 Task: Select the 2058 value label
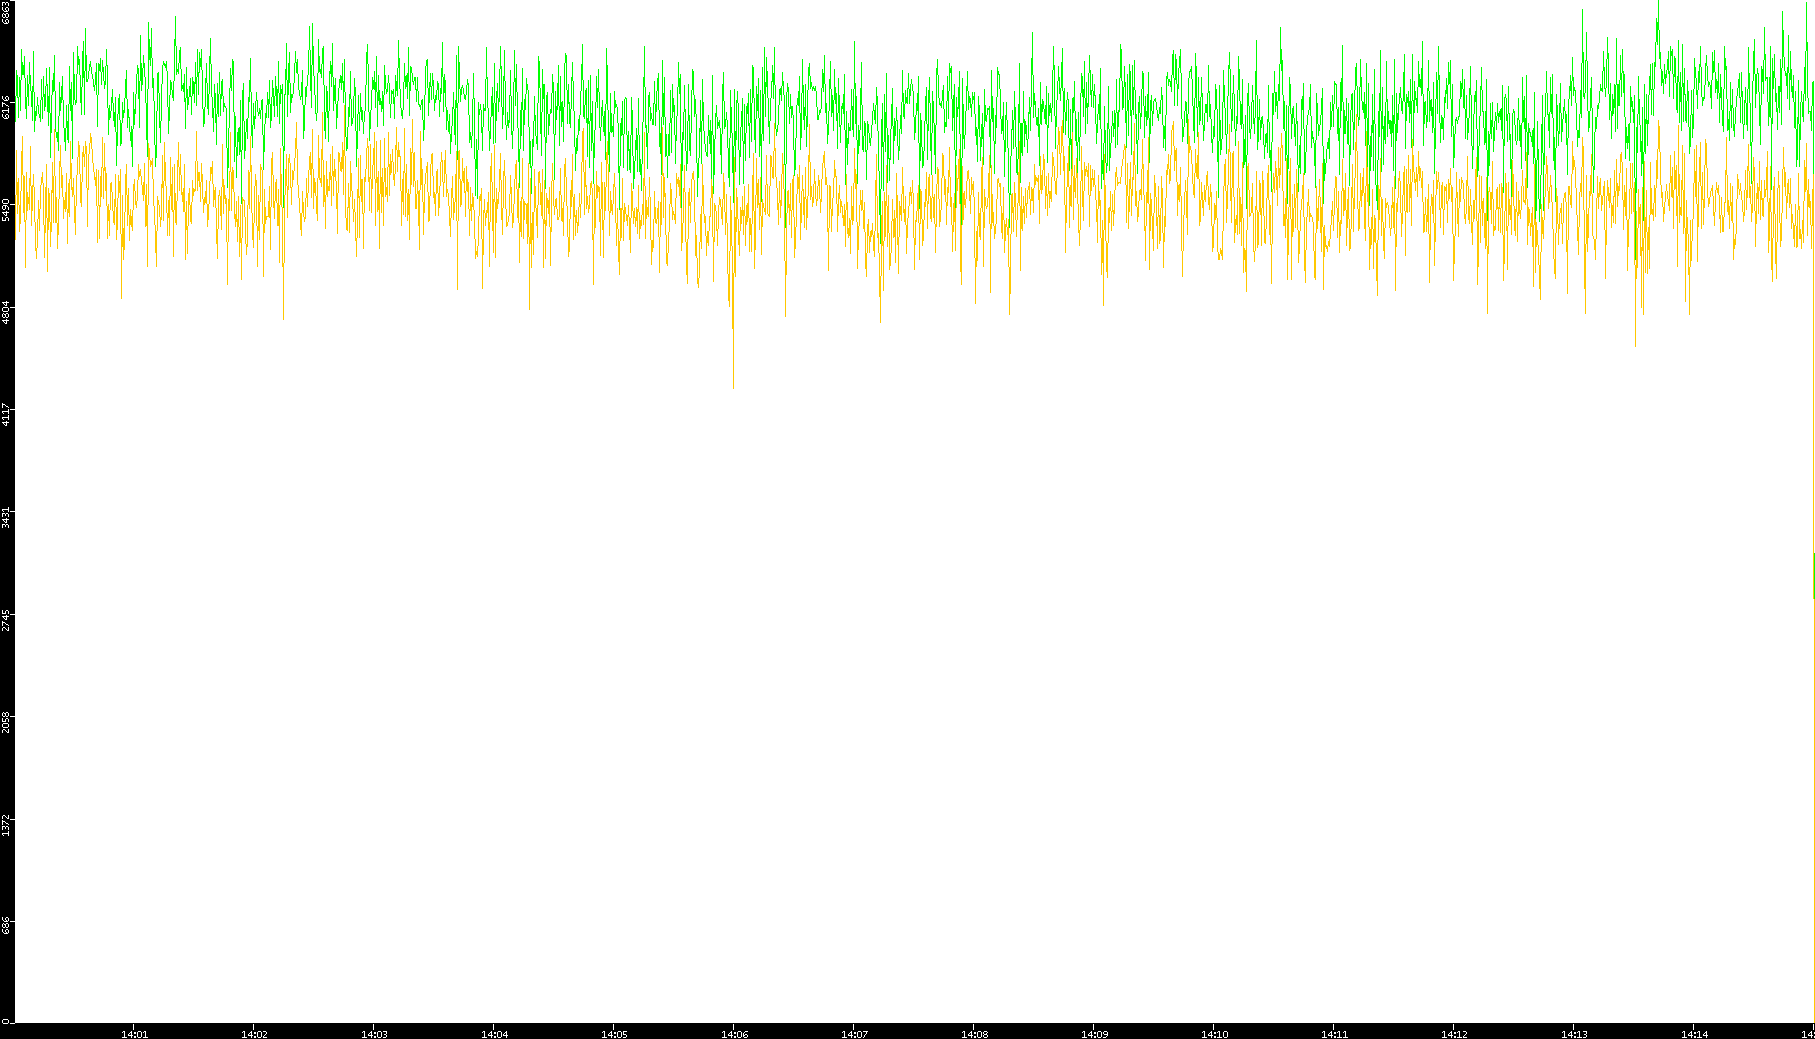6,721
